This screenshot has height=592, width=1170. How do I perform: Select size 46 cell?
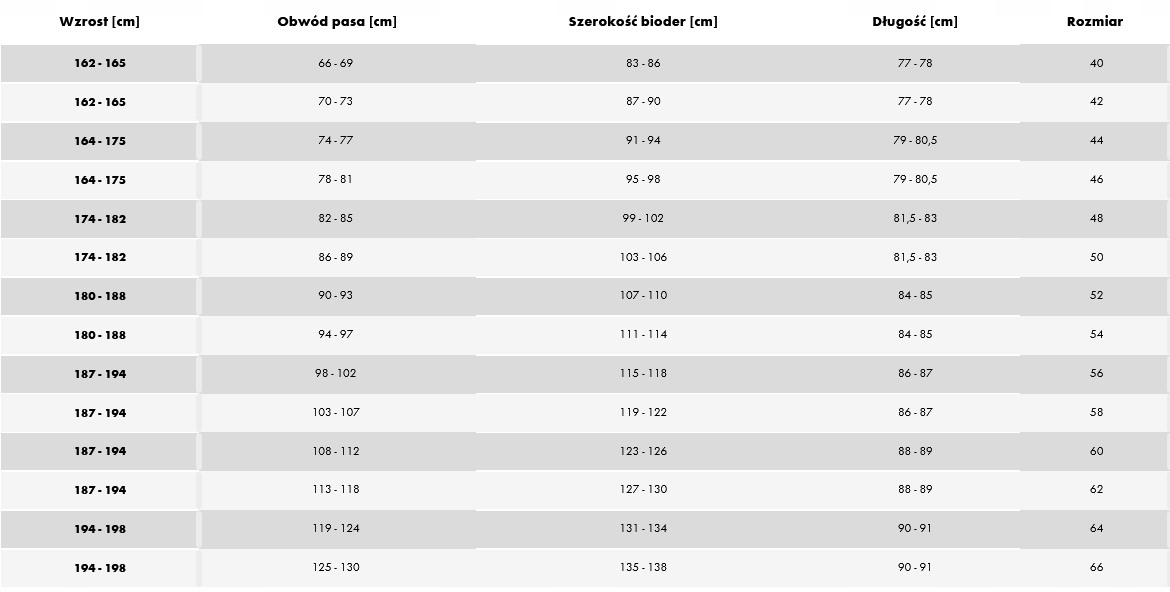(x=1097, y=180)
